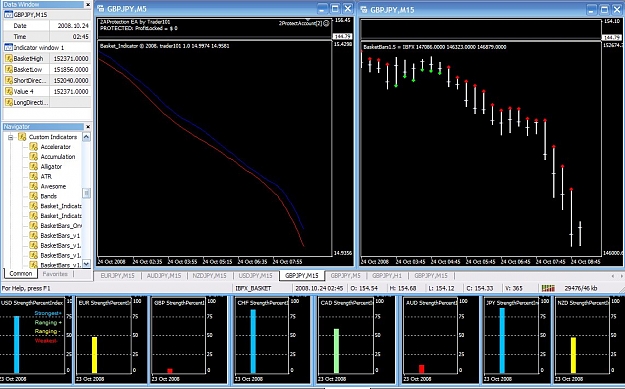Click the EUR strength yellow bar
This screenshot has height=389, width=625.
tap(94, 355)
